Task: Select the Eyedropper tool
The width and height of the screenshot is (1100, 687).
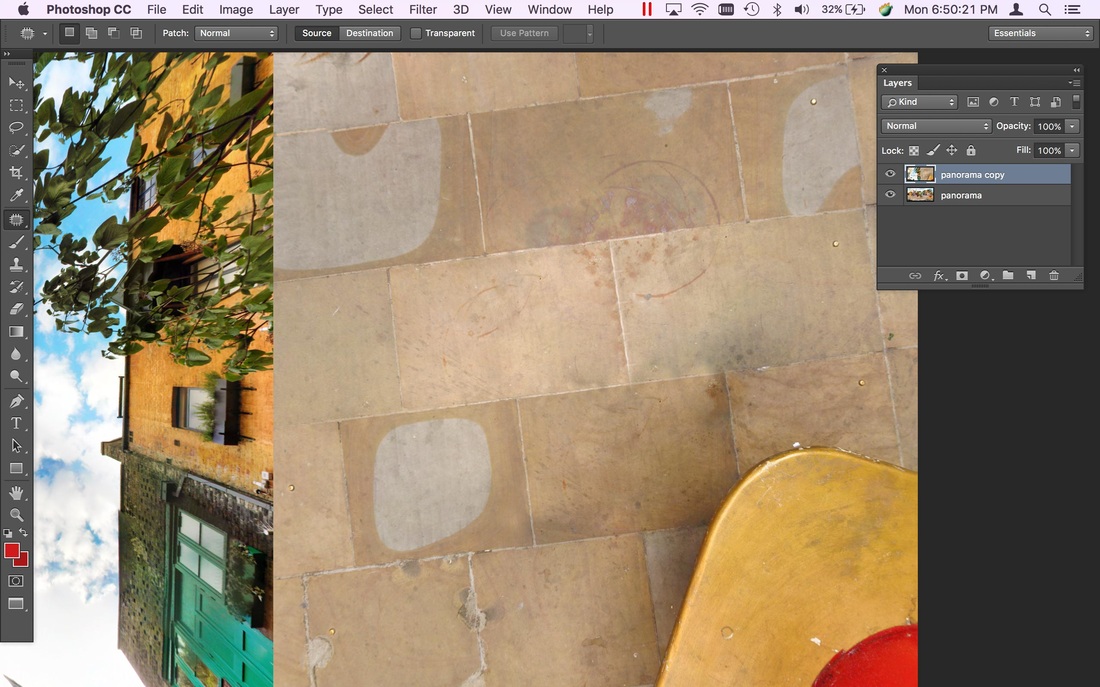Action: pos(16,196)
